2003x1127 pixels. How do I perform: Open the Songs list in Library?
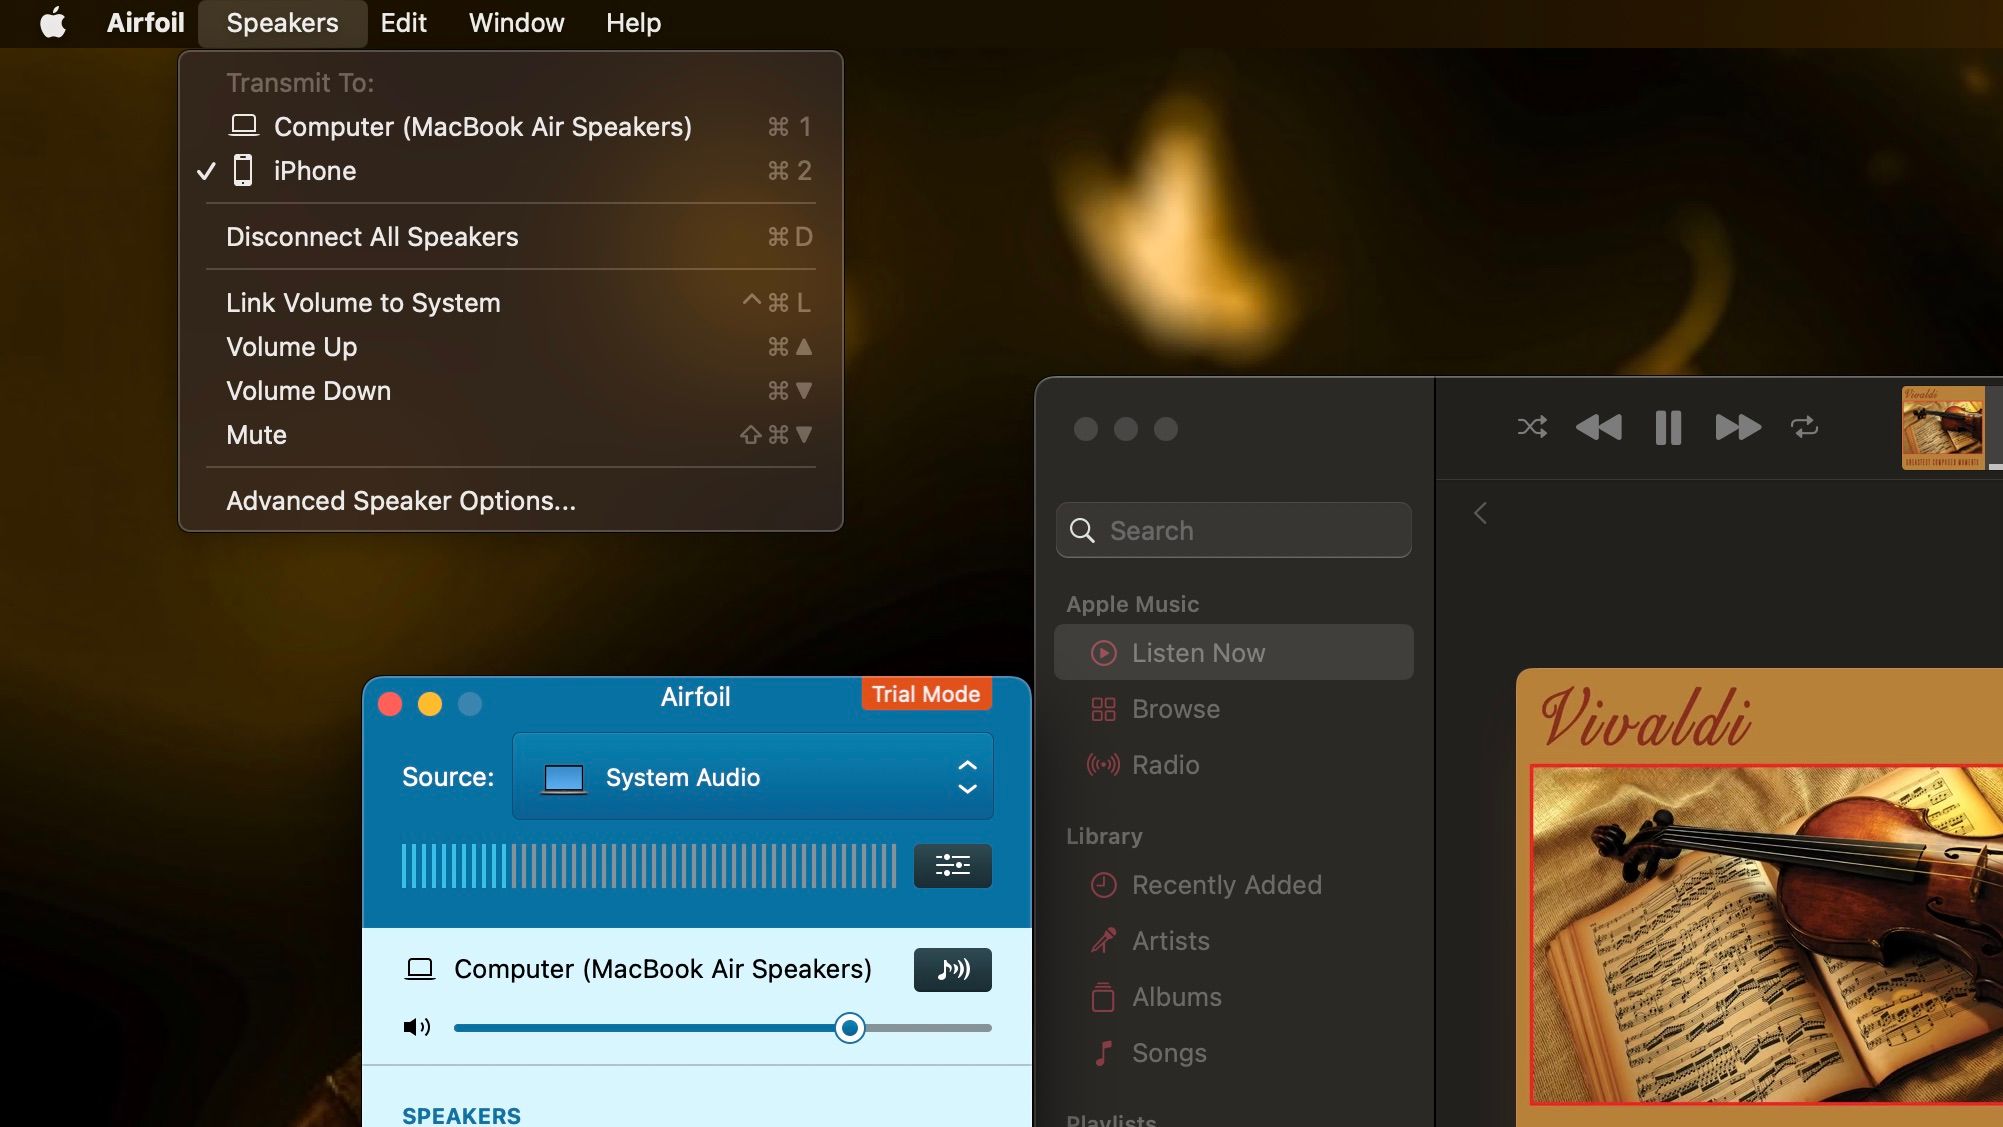tap(1167, 1052)
